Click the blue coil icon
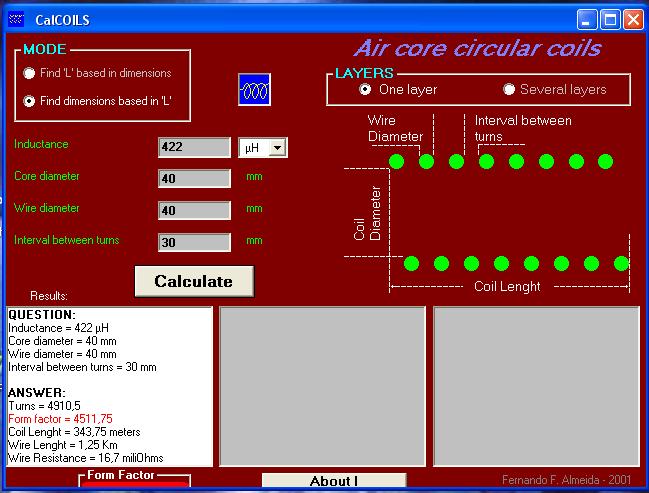649x493 pixels. pyautogui.click(x=255, y=89)
